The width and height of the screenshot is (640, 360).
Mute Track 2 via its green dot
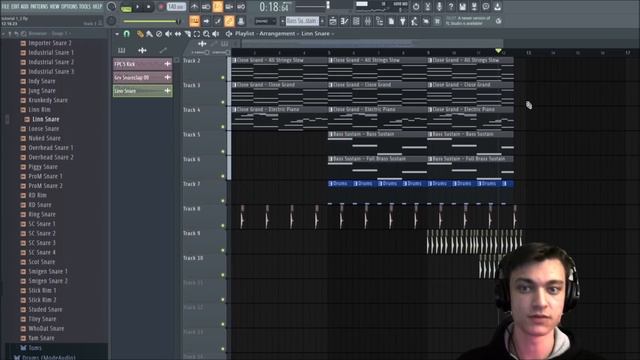(x=223, y=77)
